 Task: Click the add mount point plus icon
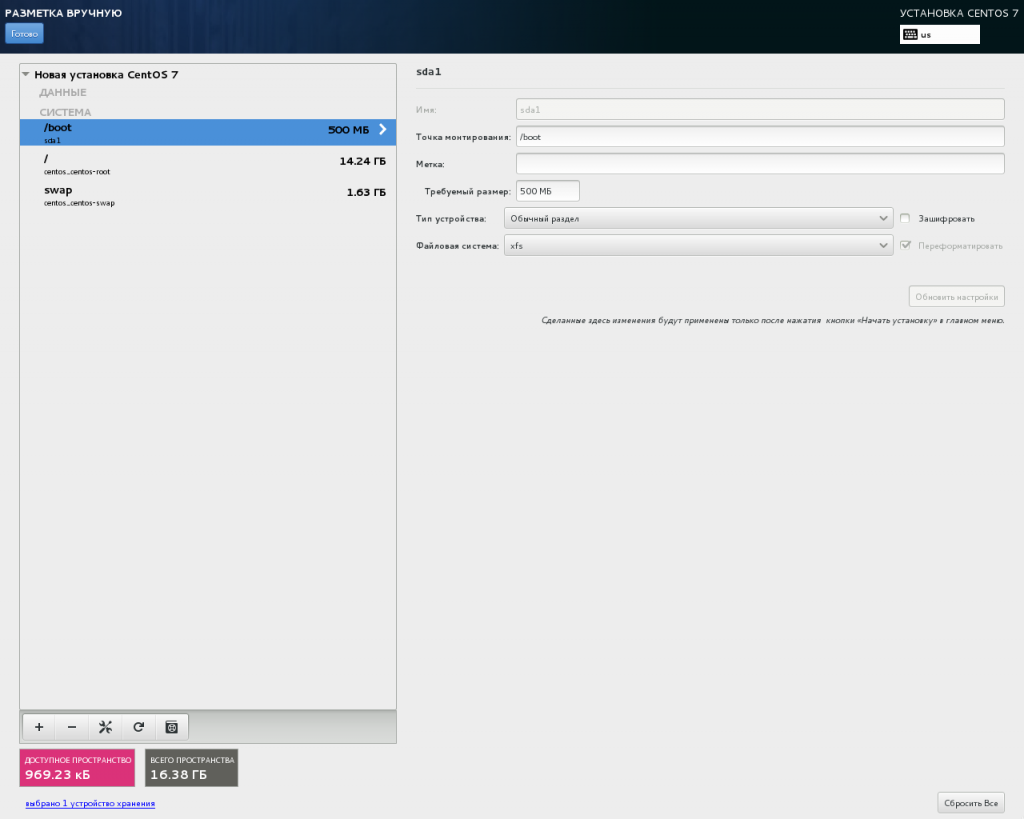(39, 727)
